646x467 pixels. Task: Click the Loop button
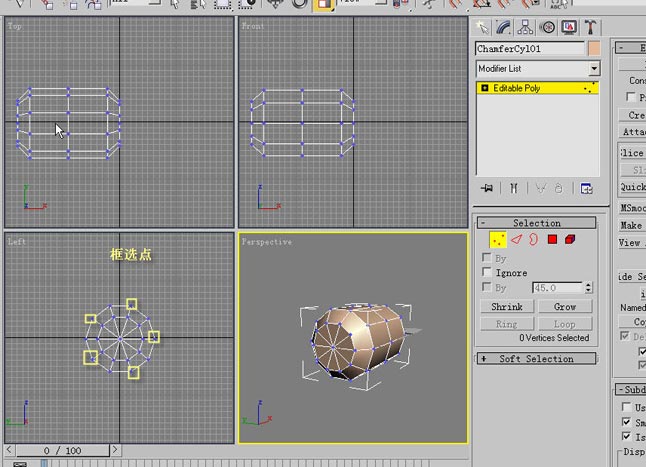point(565,324)
